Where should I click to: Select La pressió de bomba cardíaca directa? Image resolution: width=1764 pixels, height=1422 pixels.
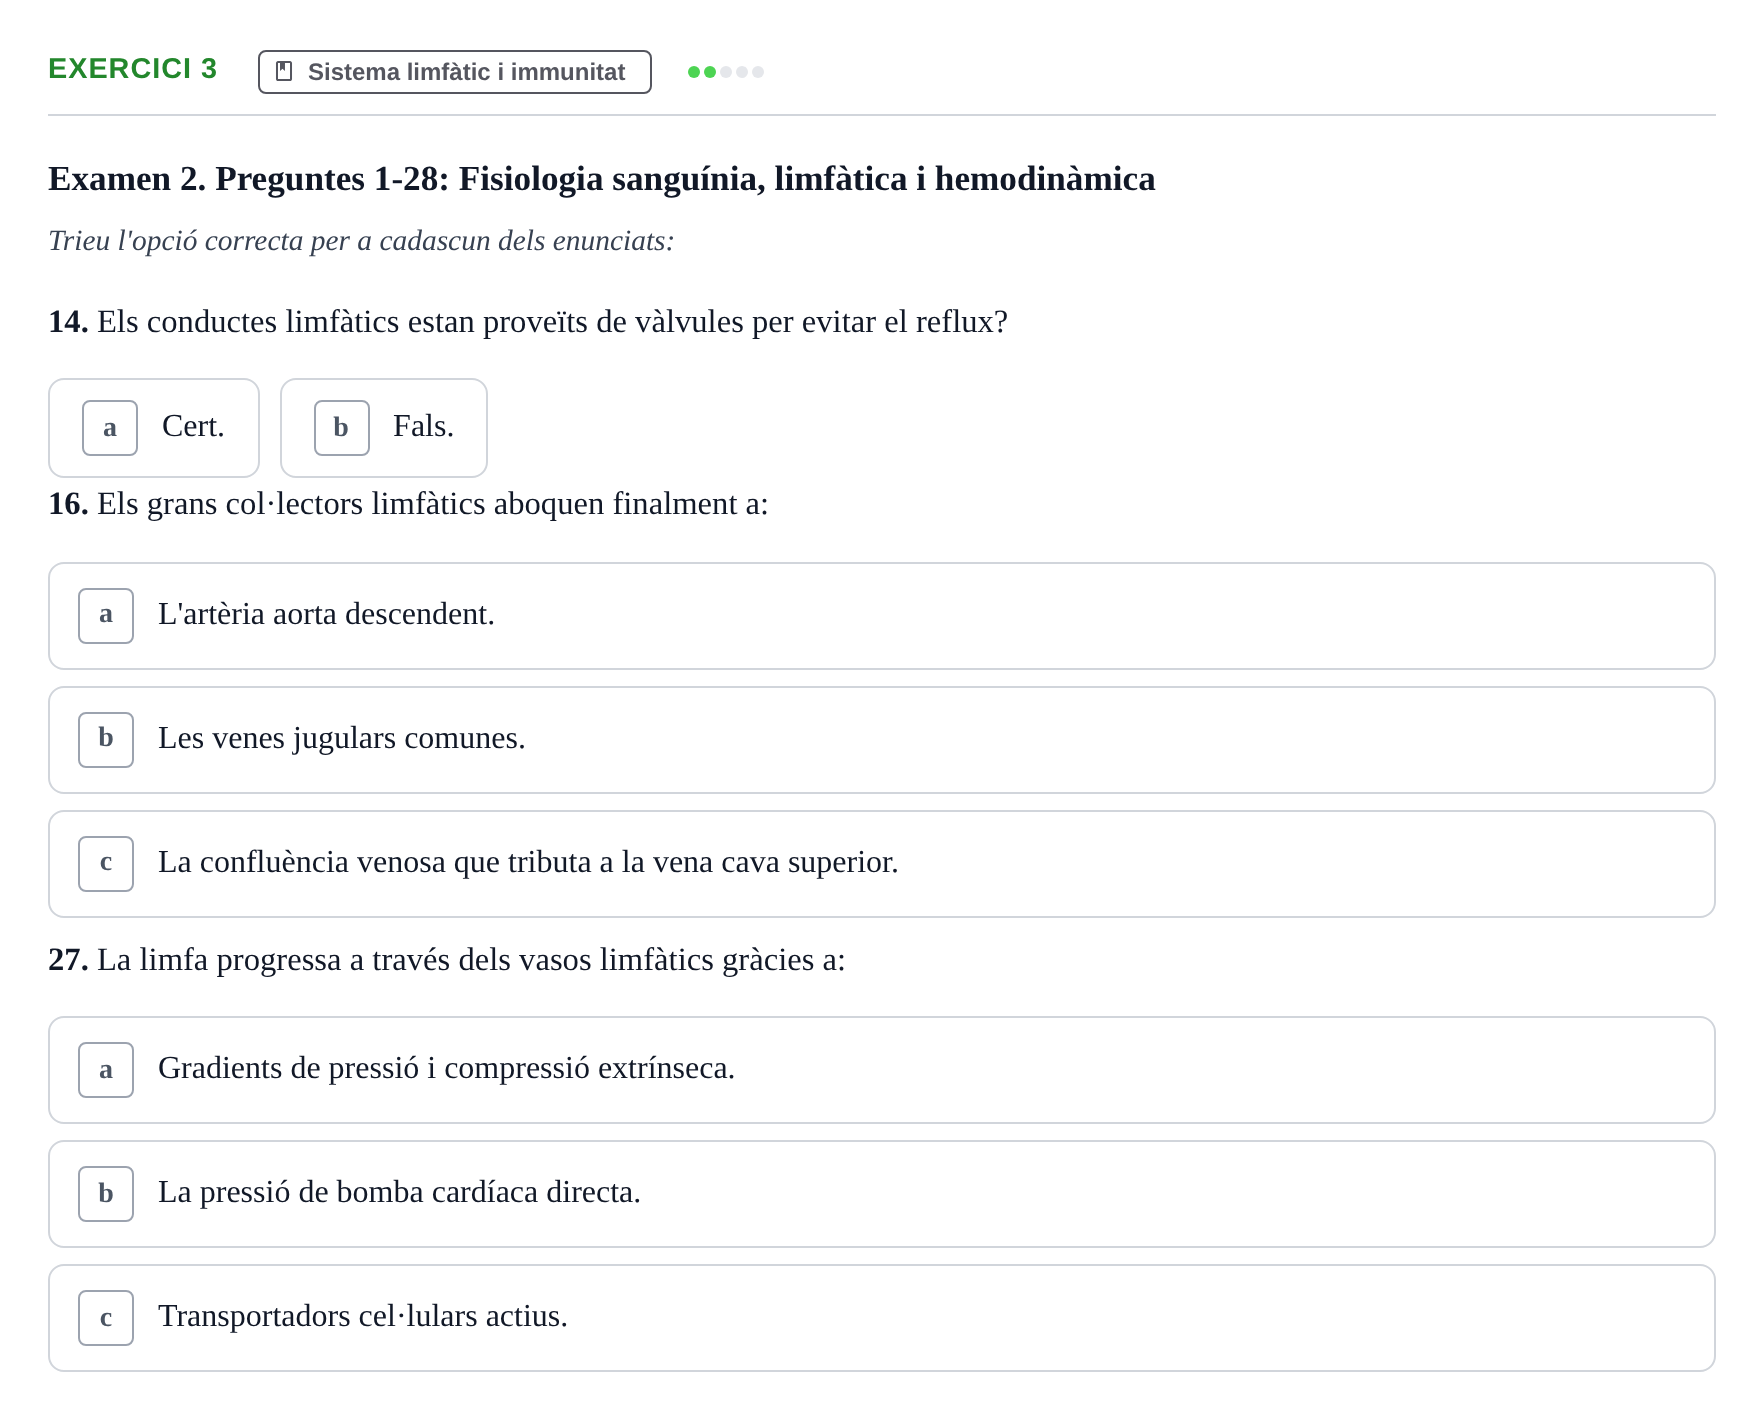(x=882, y=1194)
